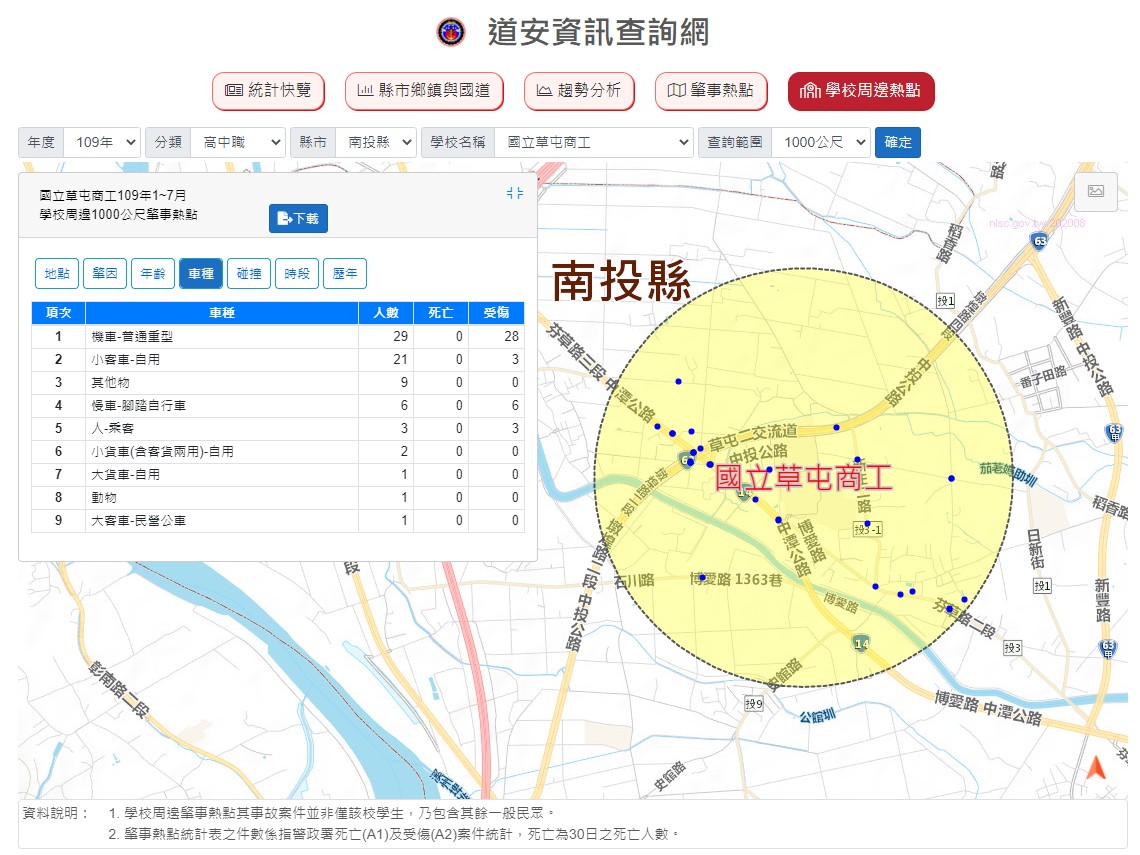Switch to the 肇因 tab
This screenshot has height=855, width=1140.
(105, 273)
